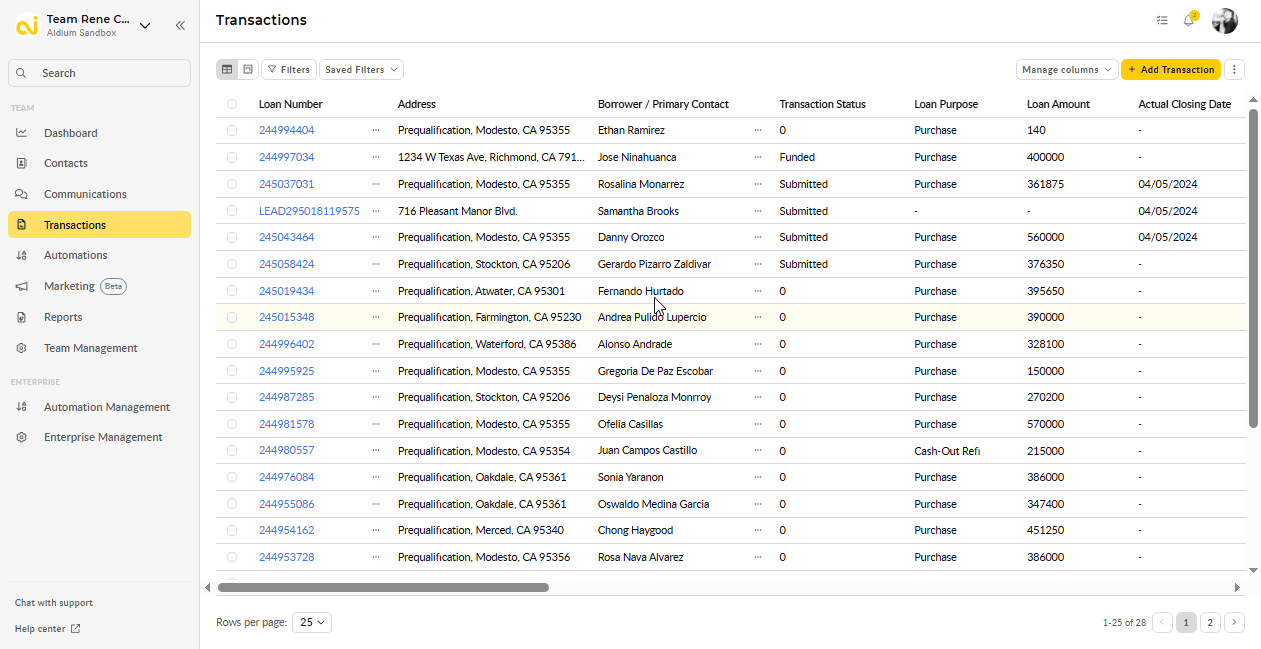This screenshot has height=649, width=1261.
Task: Select the row checkbox for loan 245043464
Action: [232, 237]
